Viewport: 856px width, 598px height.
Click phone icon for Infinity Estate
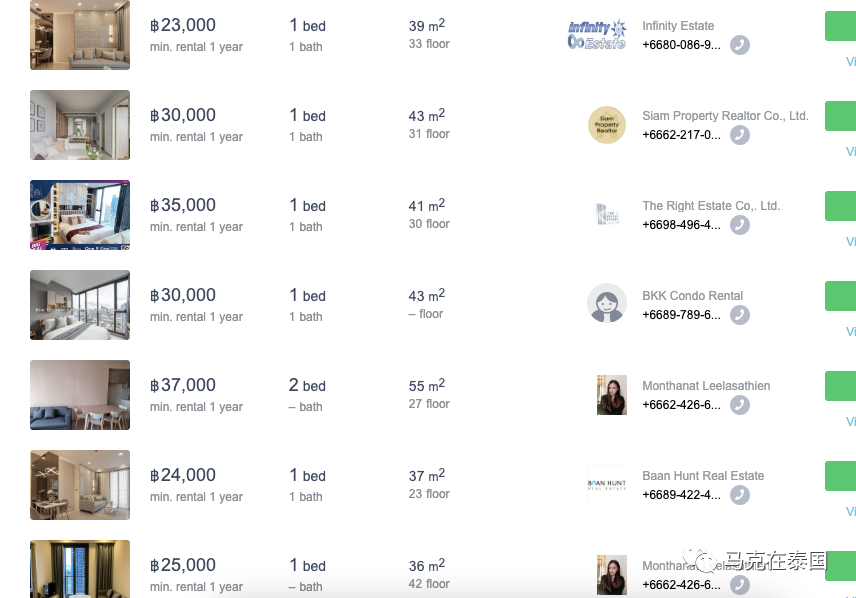coord(740,45)
